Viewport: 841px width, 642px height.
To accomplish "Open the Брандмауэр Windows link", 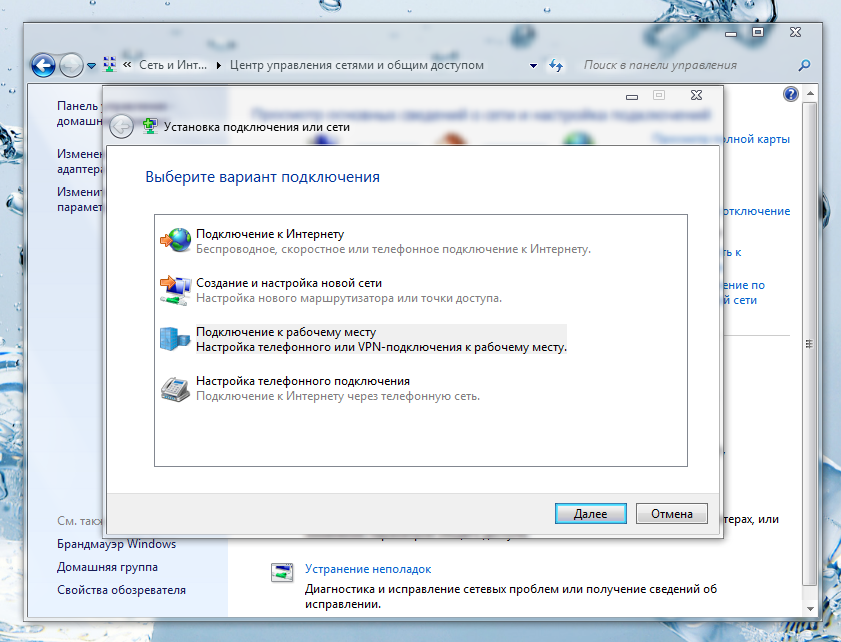I will pos(116,544).
